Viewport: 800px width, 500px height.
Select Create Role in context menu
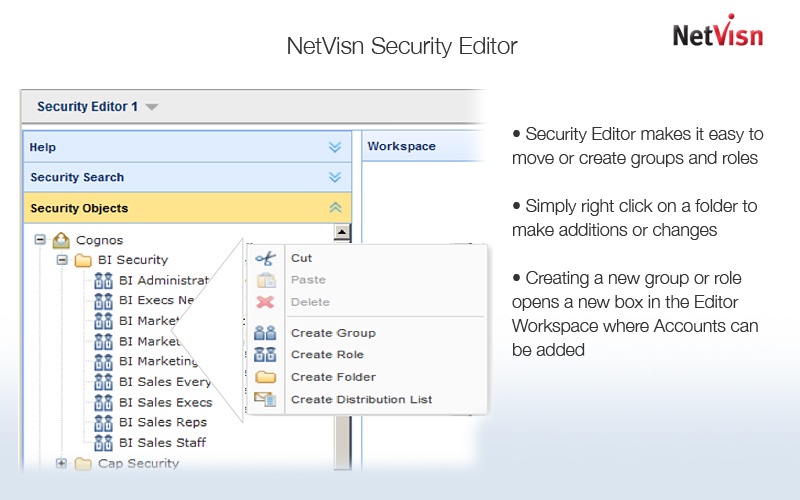(327, 355)
